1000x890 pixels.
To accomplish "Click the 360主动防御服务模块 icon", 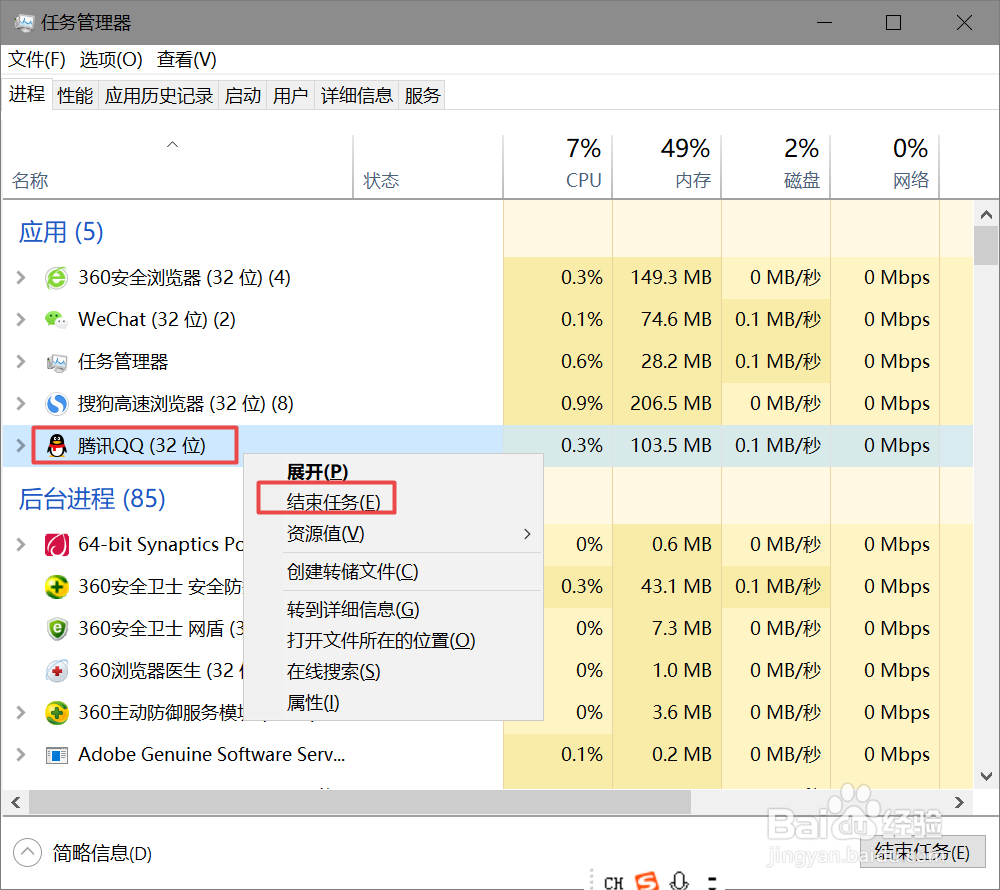I will click(56, 713).
